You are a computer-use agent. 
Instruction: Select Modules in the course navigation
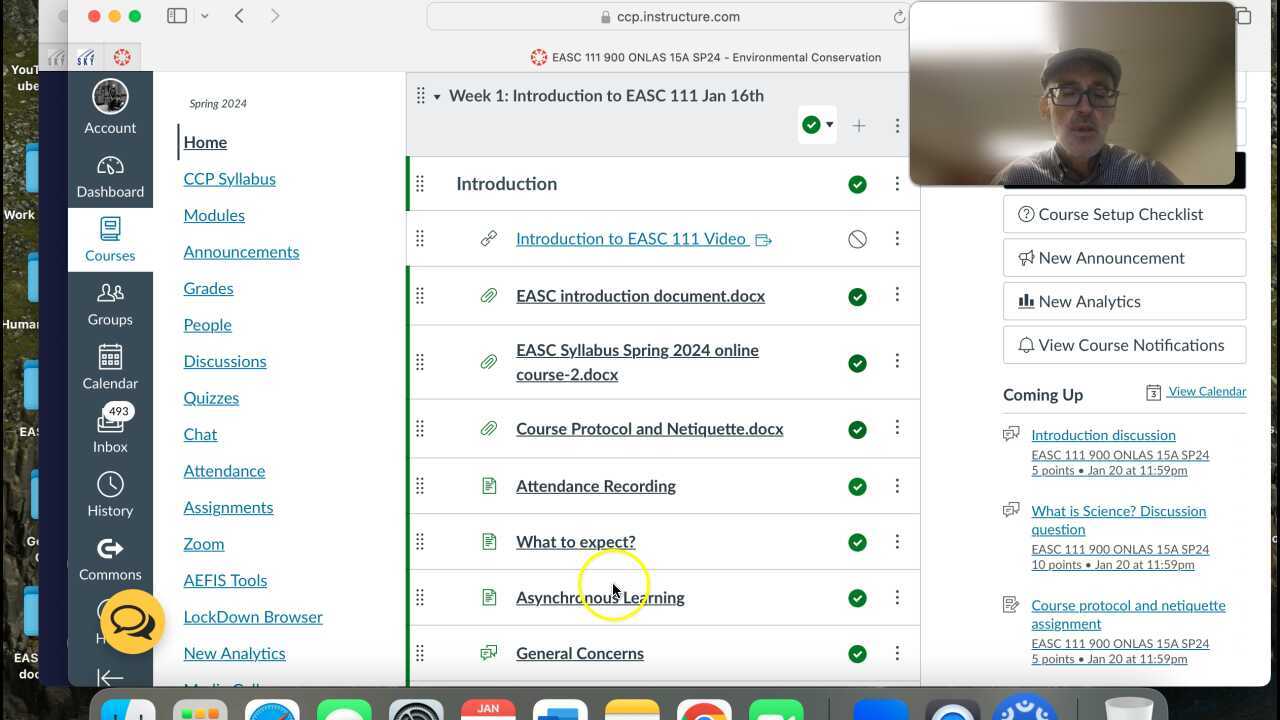[x=214, y=215]
